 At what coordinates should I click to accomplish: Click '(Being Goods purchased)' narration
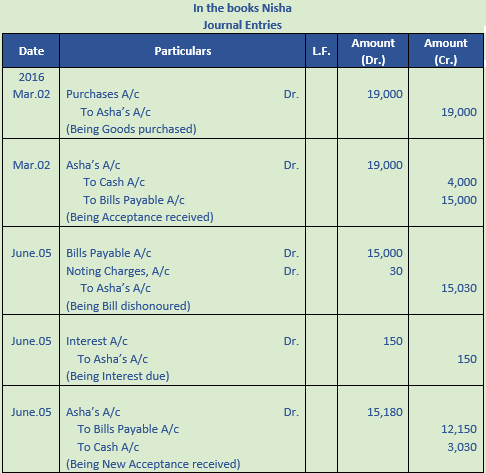[x=131, y=129]
